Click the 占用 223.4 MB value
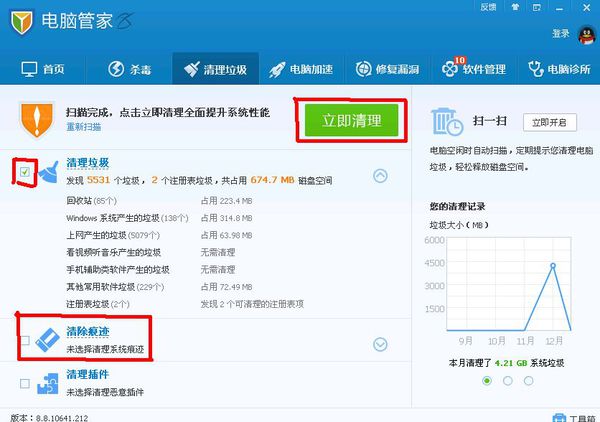The image size is (600, 422). pos(227,200)
